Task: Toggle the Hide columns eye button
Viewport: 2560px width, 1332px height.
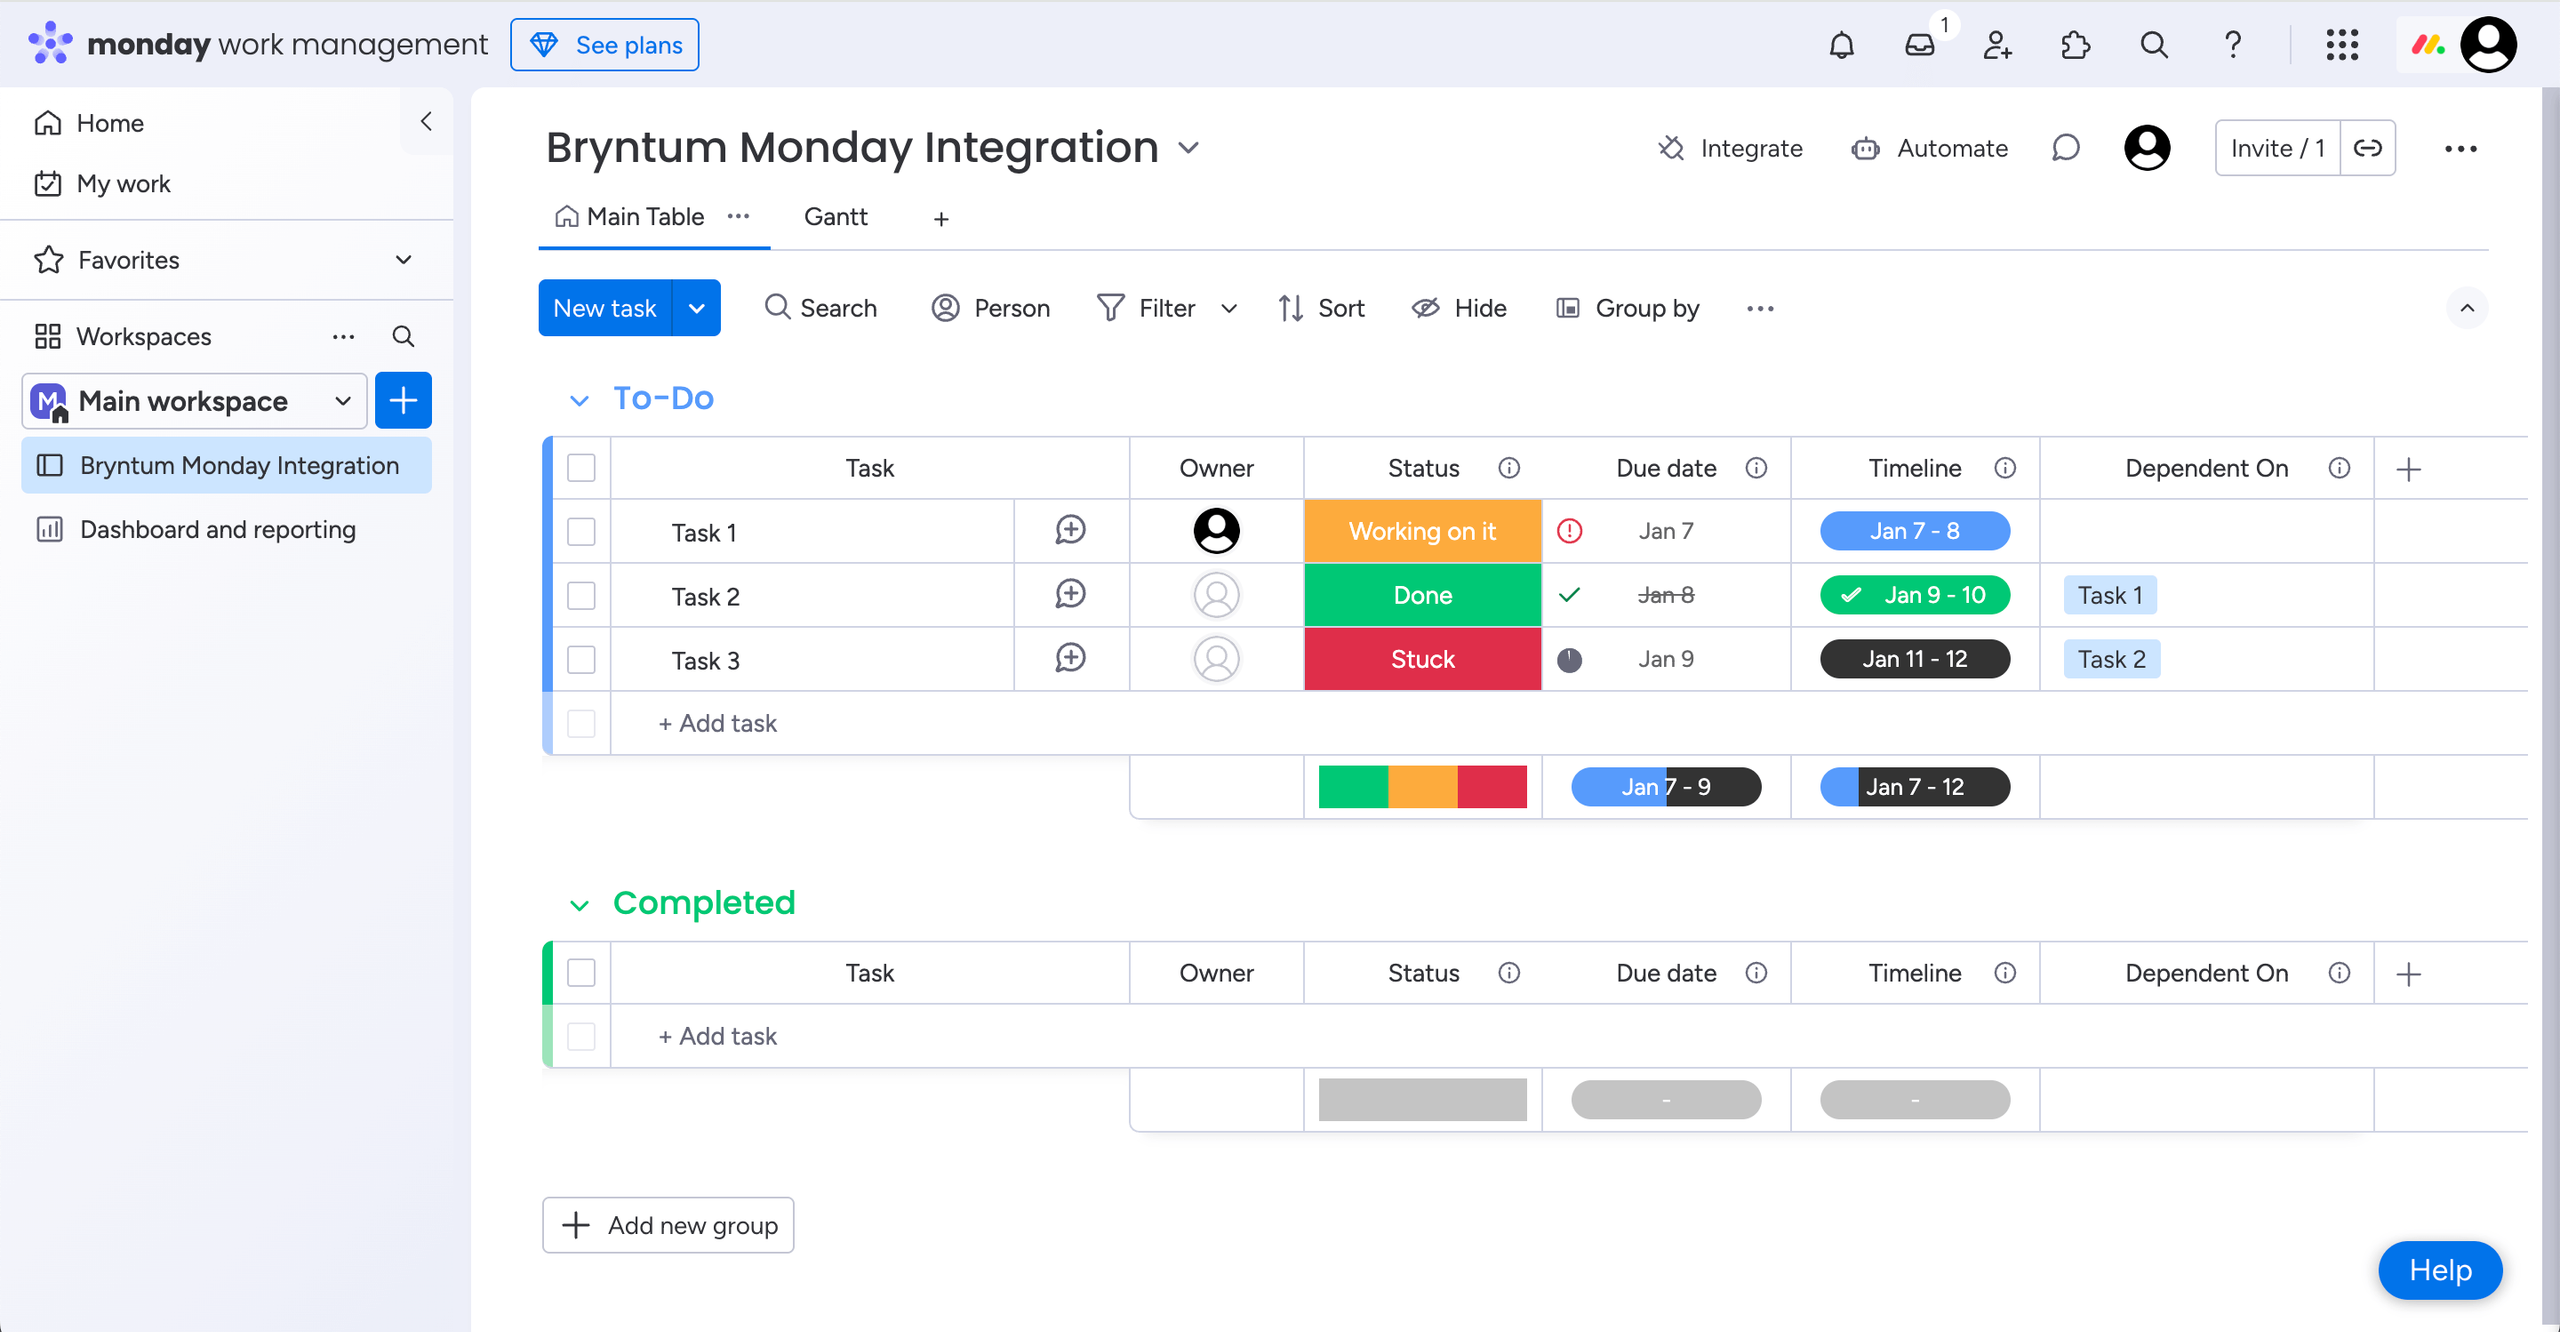Action: point(1459,308)
